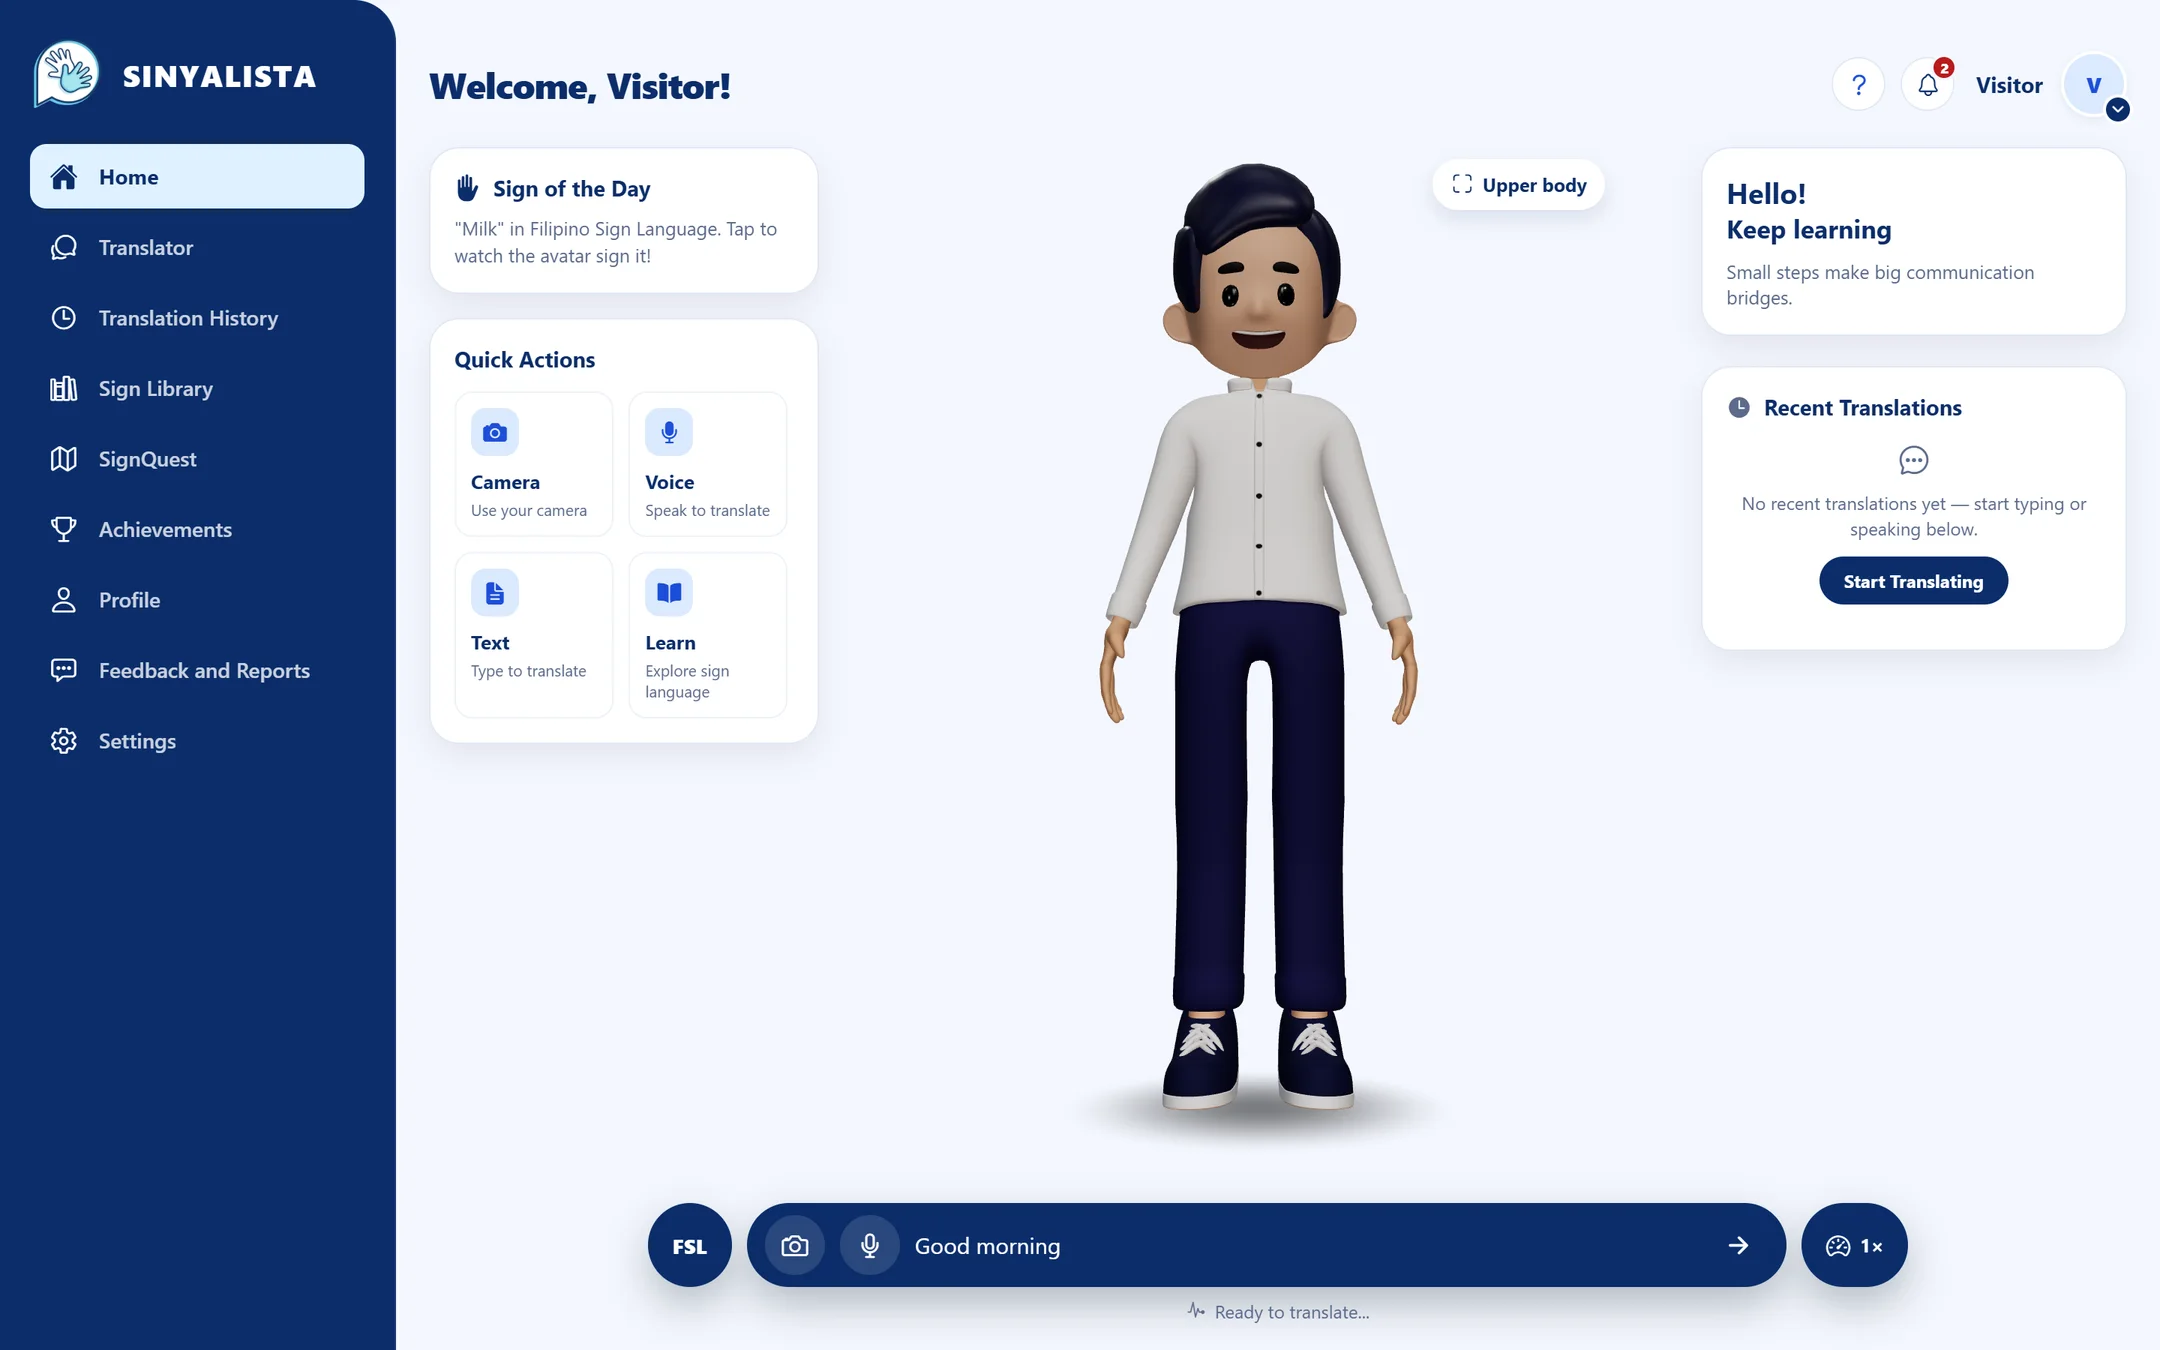The image size is (2160, 1350).
Task: Open SignQuest in sidebar
Action: pos(197,459)
